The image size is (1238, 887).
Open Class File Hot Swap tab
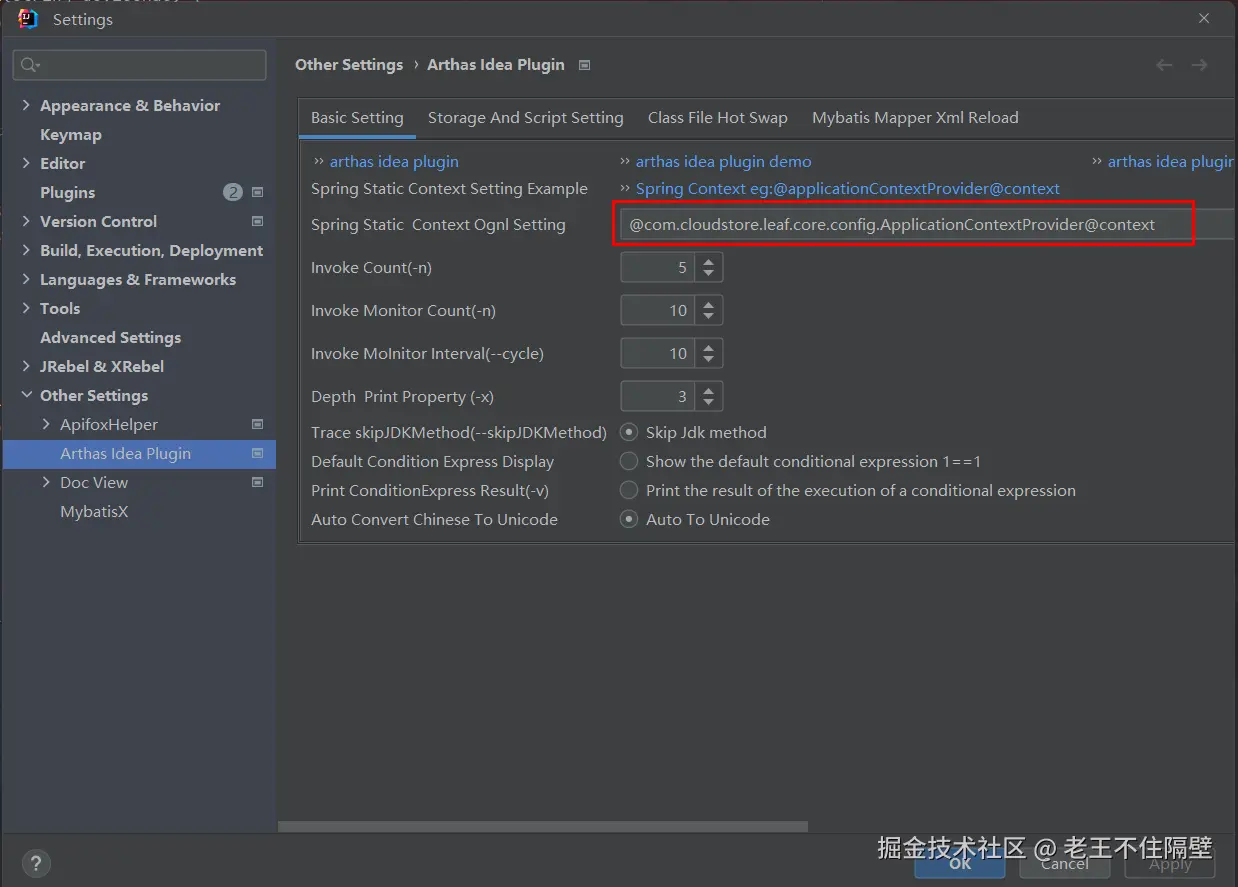[x=718, y=117]
